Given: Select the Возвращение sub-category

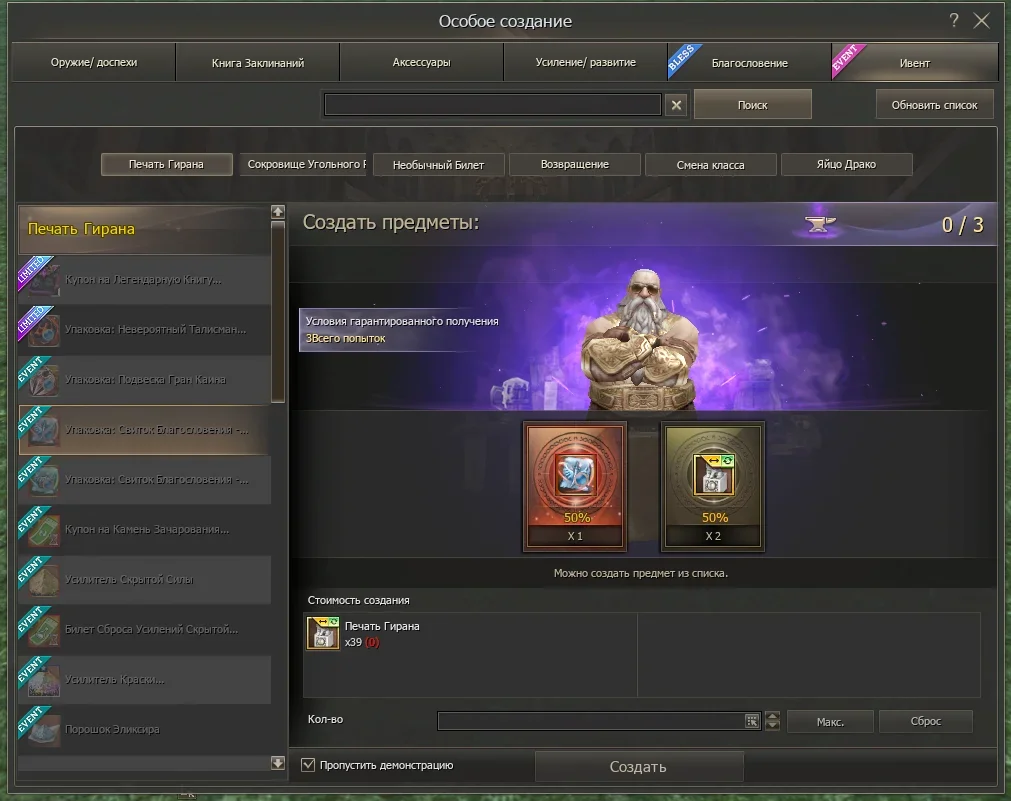Looking at the screenshot, I should (574, 164).
